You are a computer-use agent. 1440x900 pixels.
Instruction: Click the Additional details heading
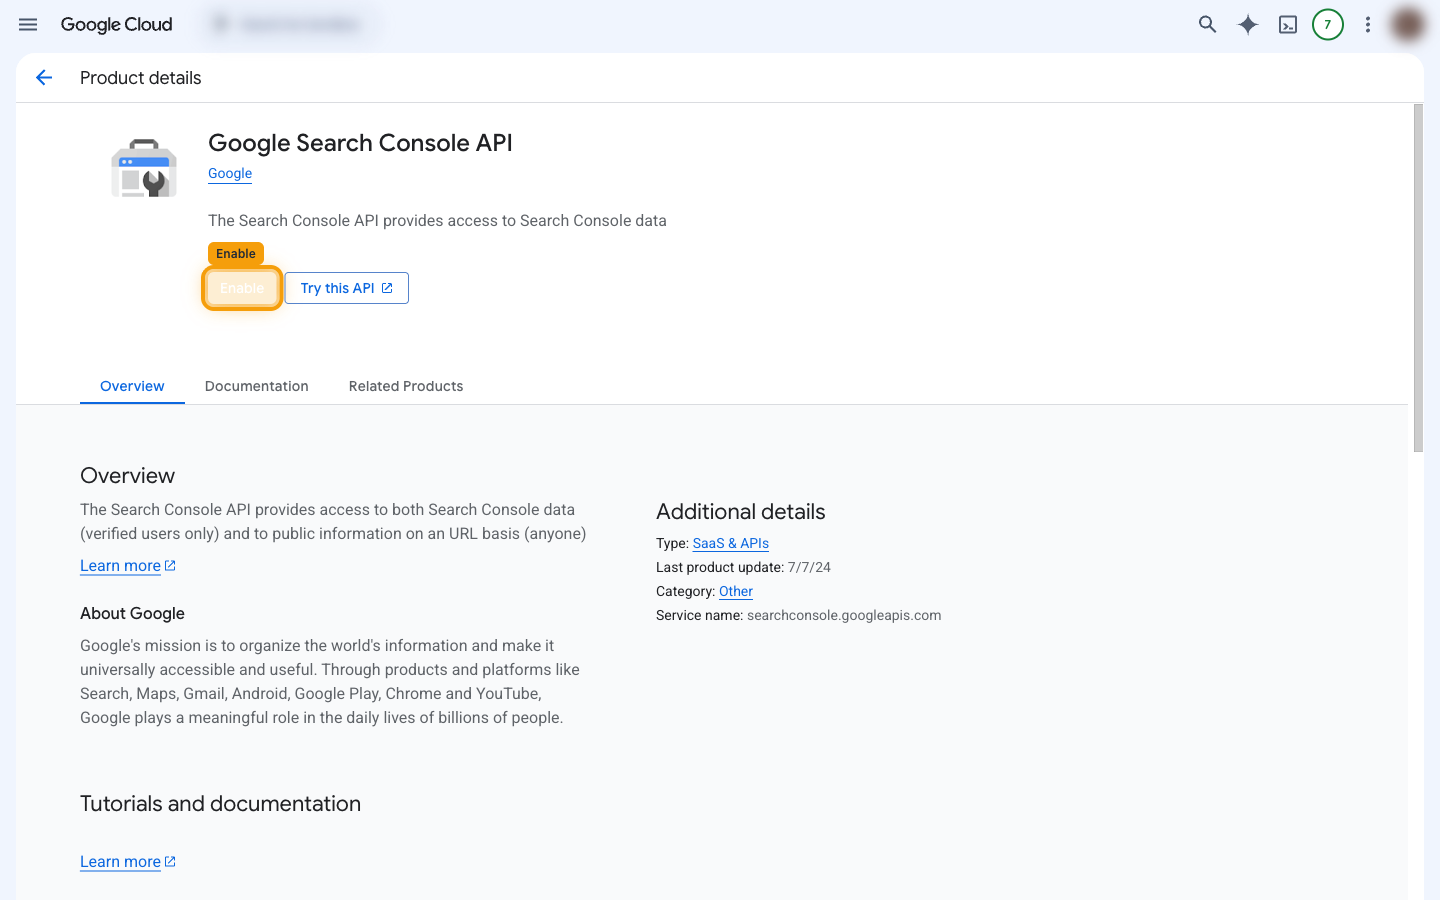741,511
